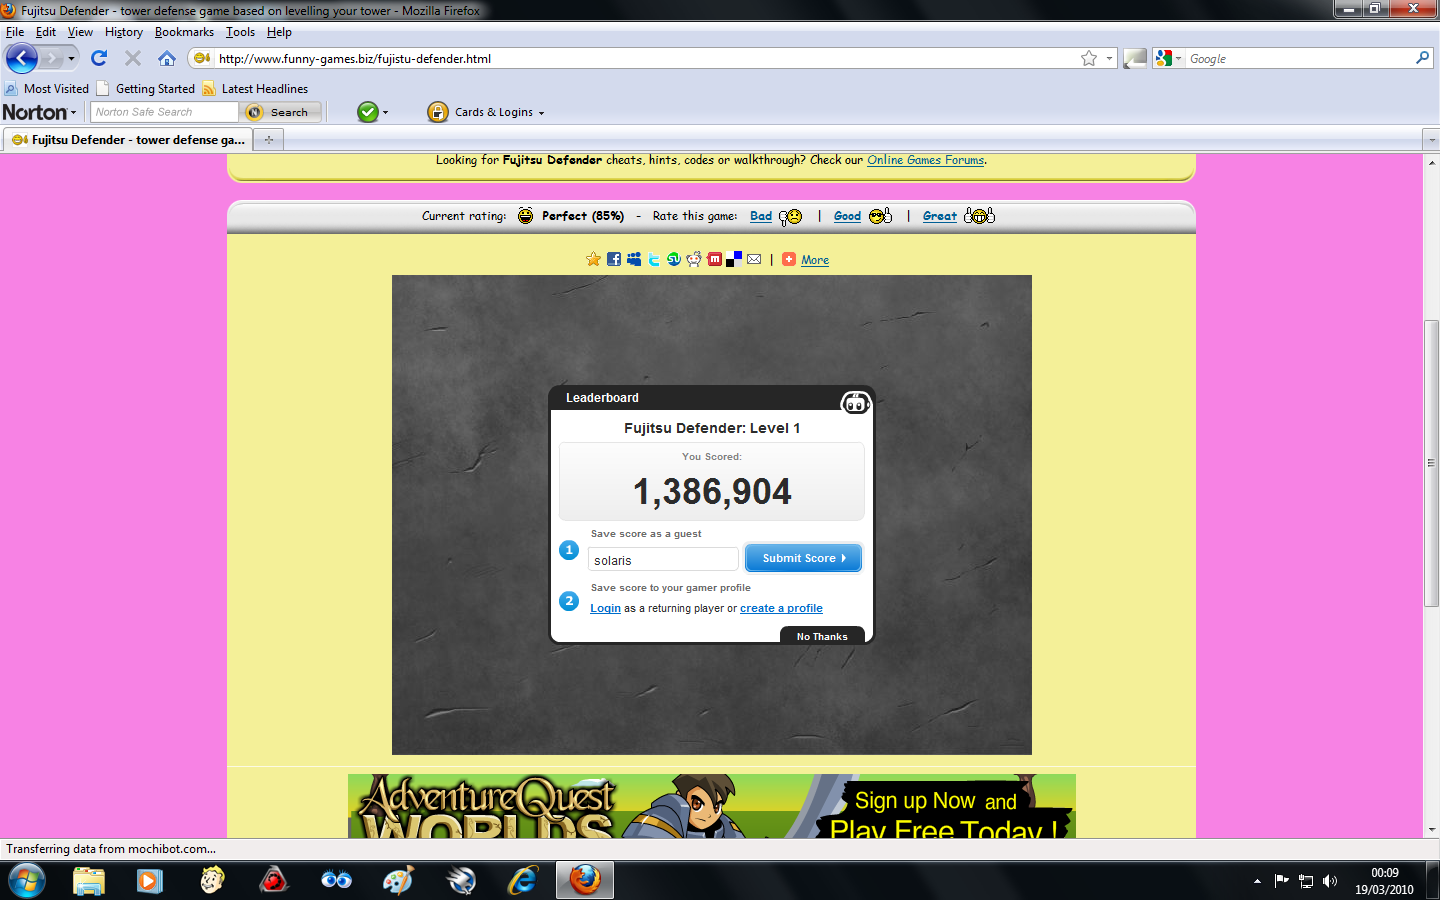Open the list-all-tabs dropdown
Image resolution: width=1440 pixels, height=900 pixels.
(1431, 140)
